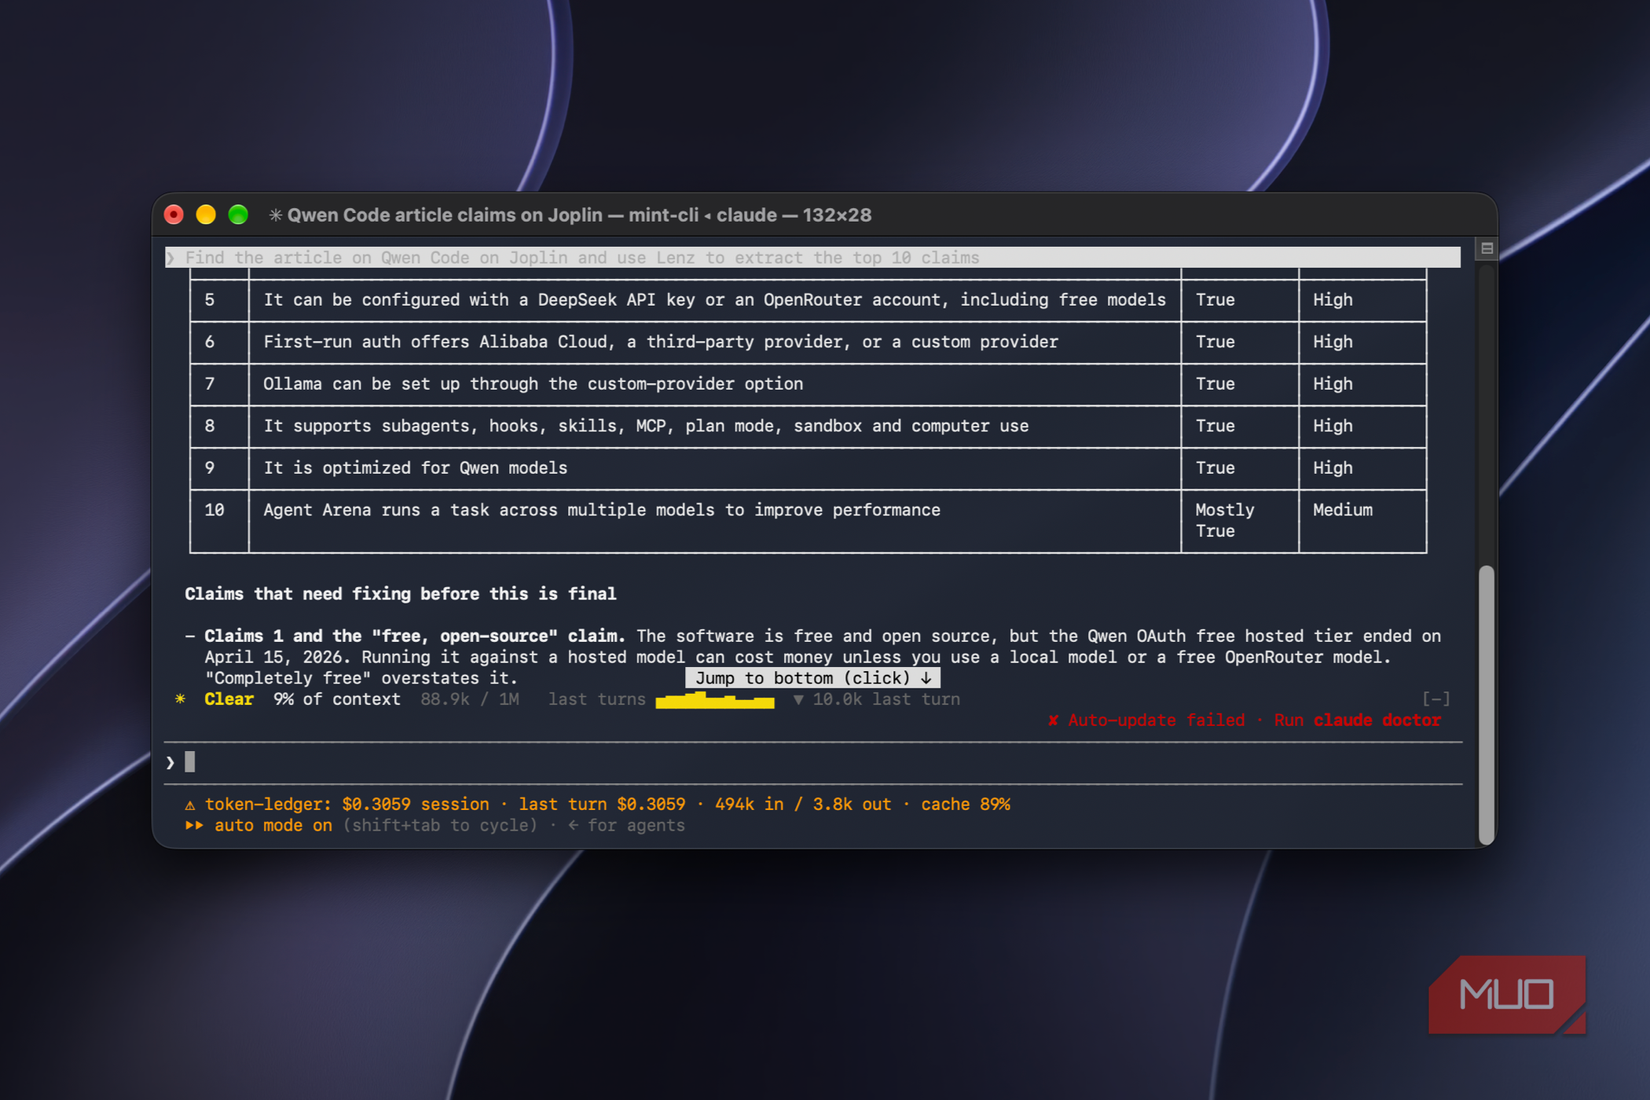Click the yellow last turns usage bar
The image size is (1650, 1100).
(x=715, y=700)
